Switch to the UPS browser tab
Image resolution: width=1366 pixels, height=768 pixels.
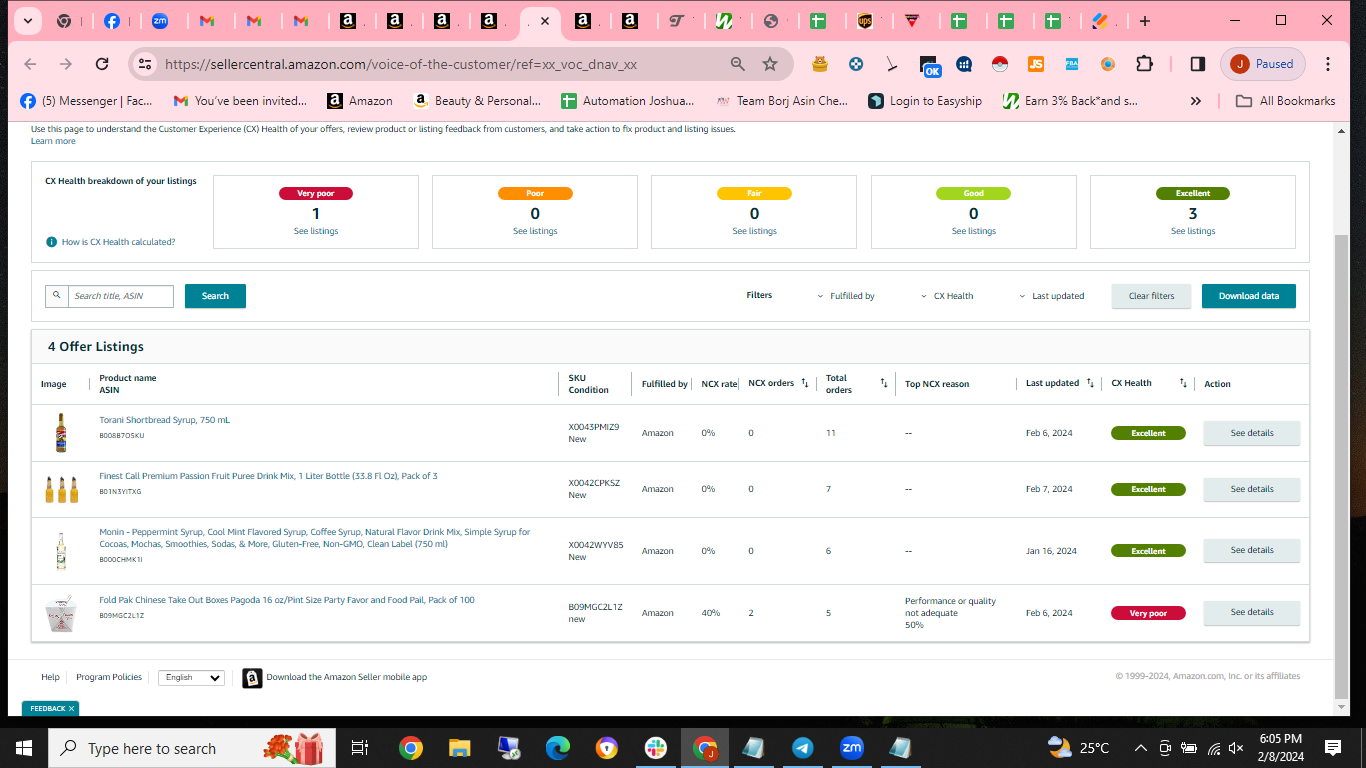(865, 20)
